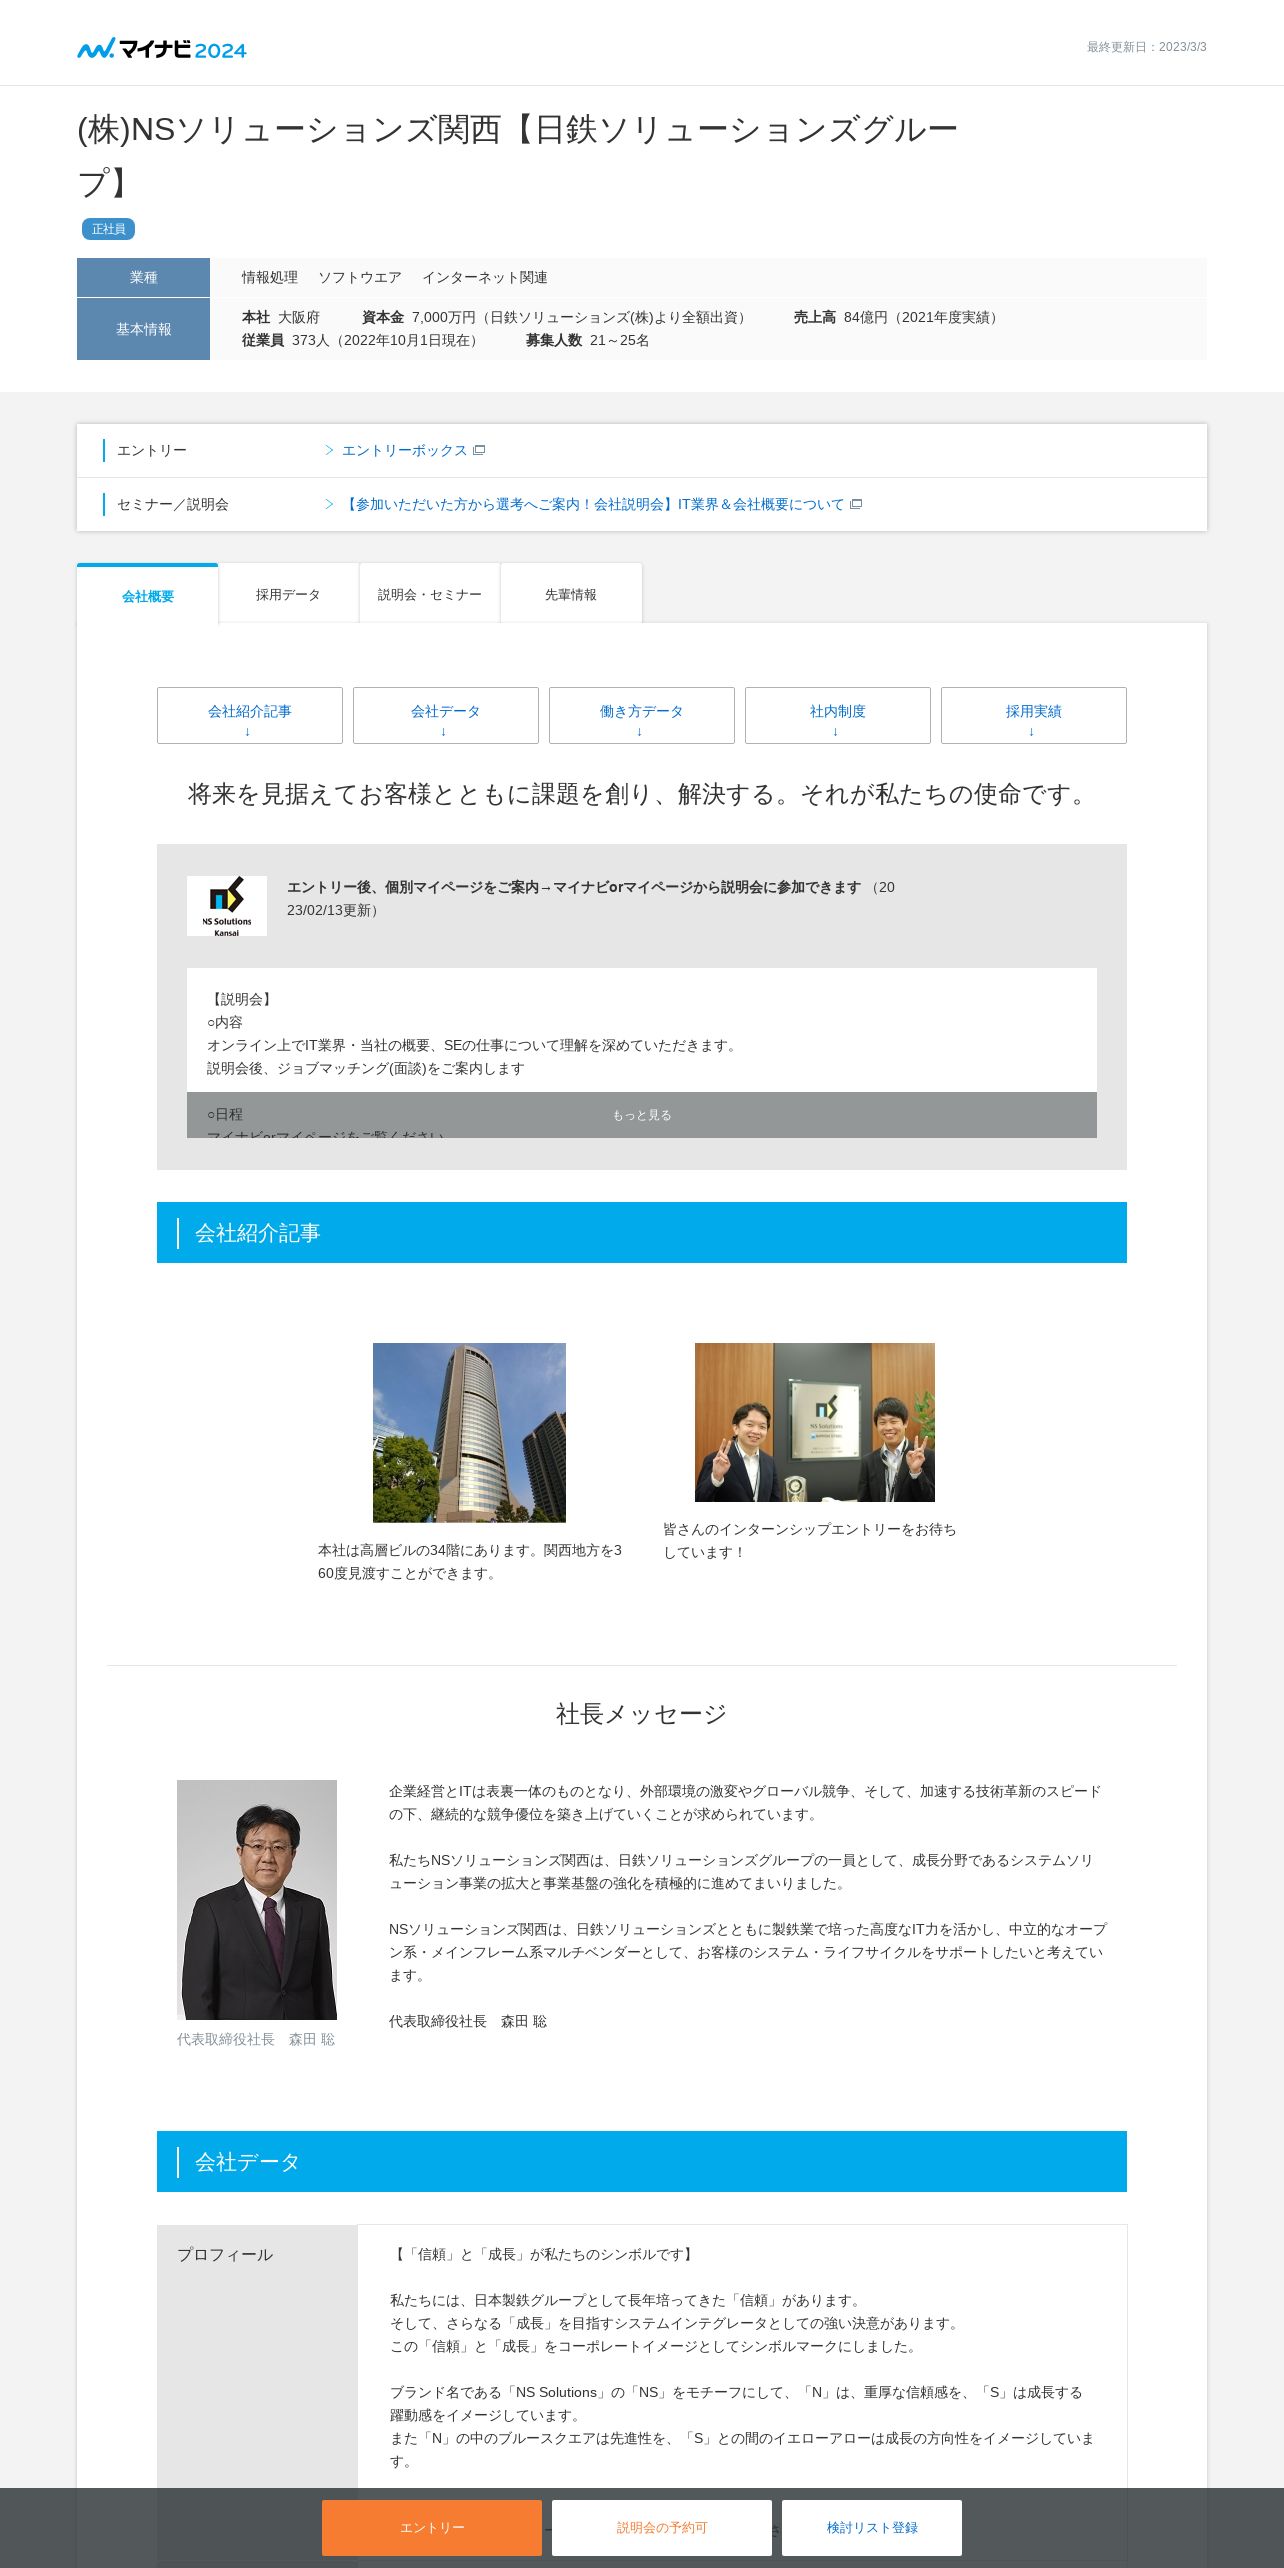Screen dimensions: 1284x2568
Task: Click the NS Solutions Kansai logo
Action: (x=227, y=906)
